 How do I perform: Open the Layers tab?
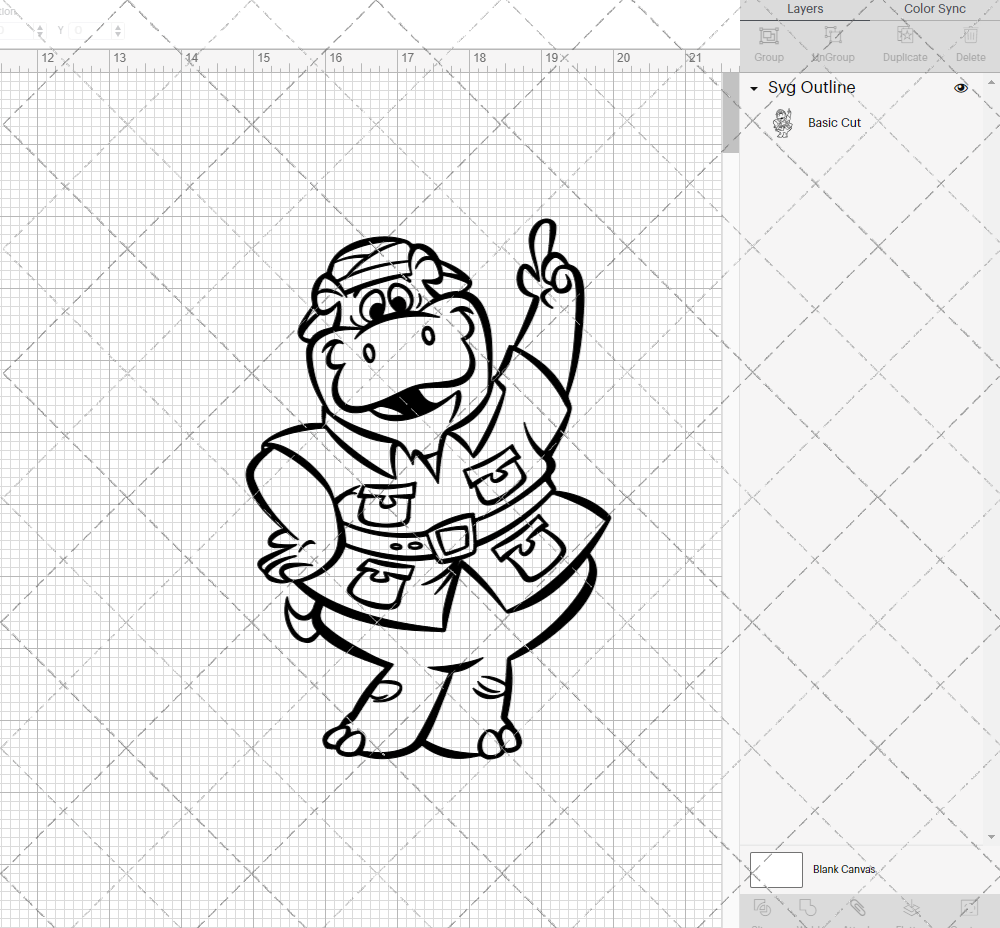(805, 9)
